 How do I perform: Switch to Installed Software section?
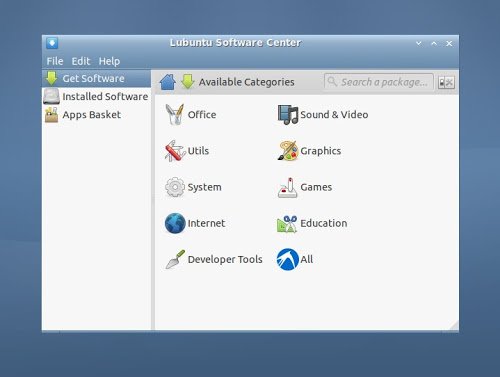pyautogui.click(x=97, y=96)
